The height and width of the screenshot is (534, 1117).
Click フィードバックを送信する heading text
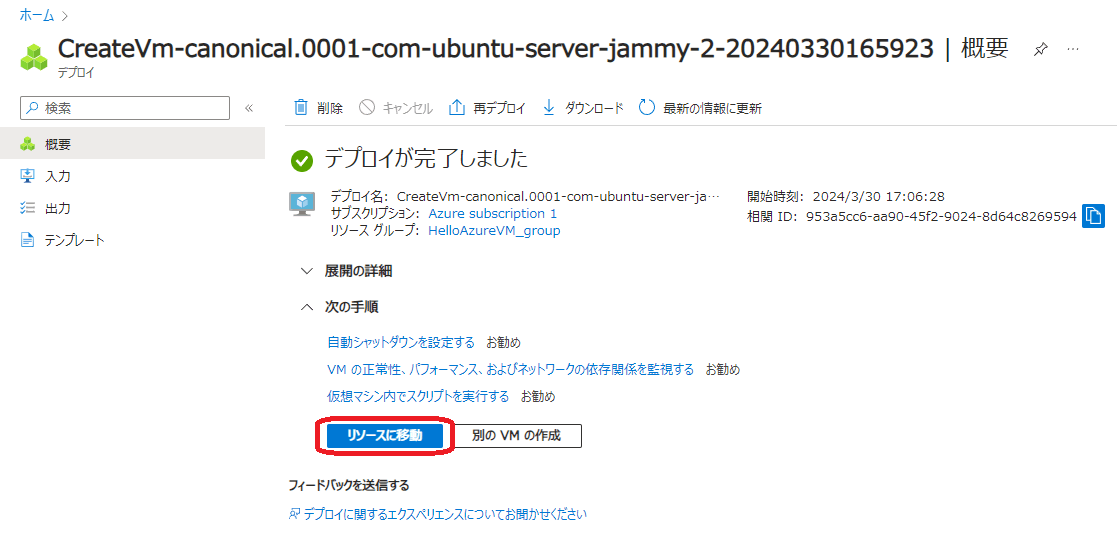coord(348,486)
